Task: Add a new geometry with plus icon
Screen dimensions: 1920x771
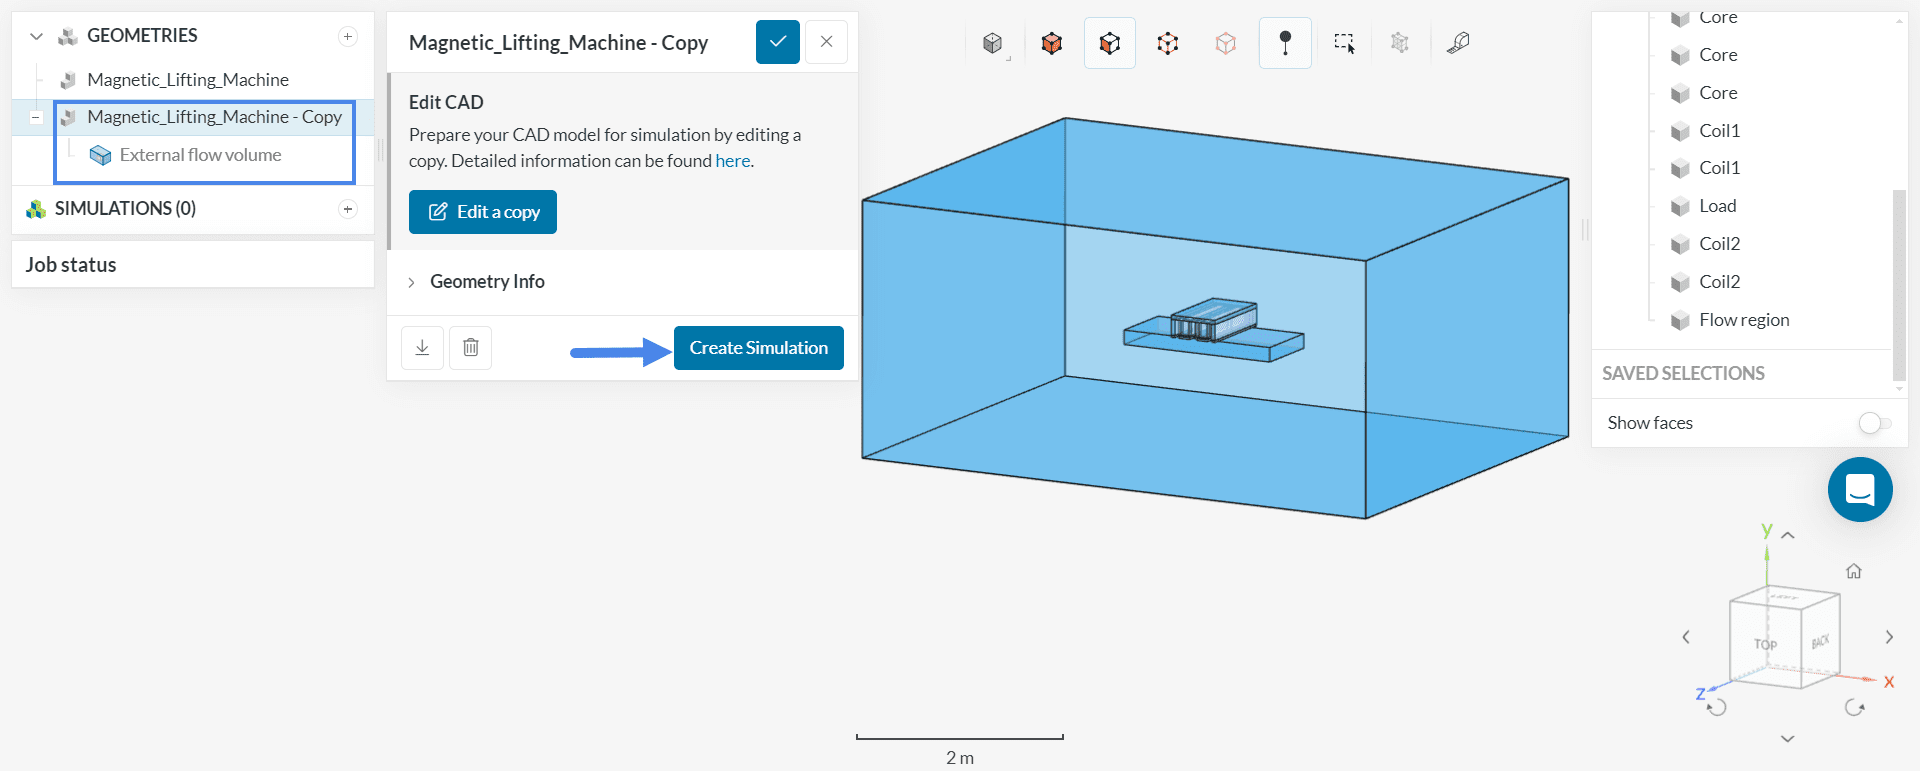Action: 348,37
